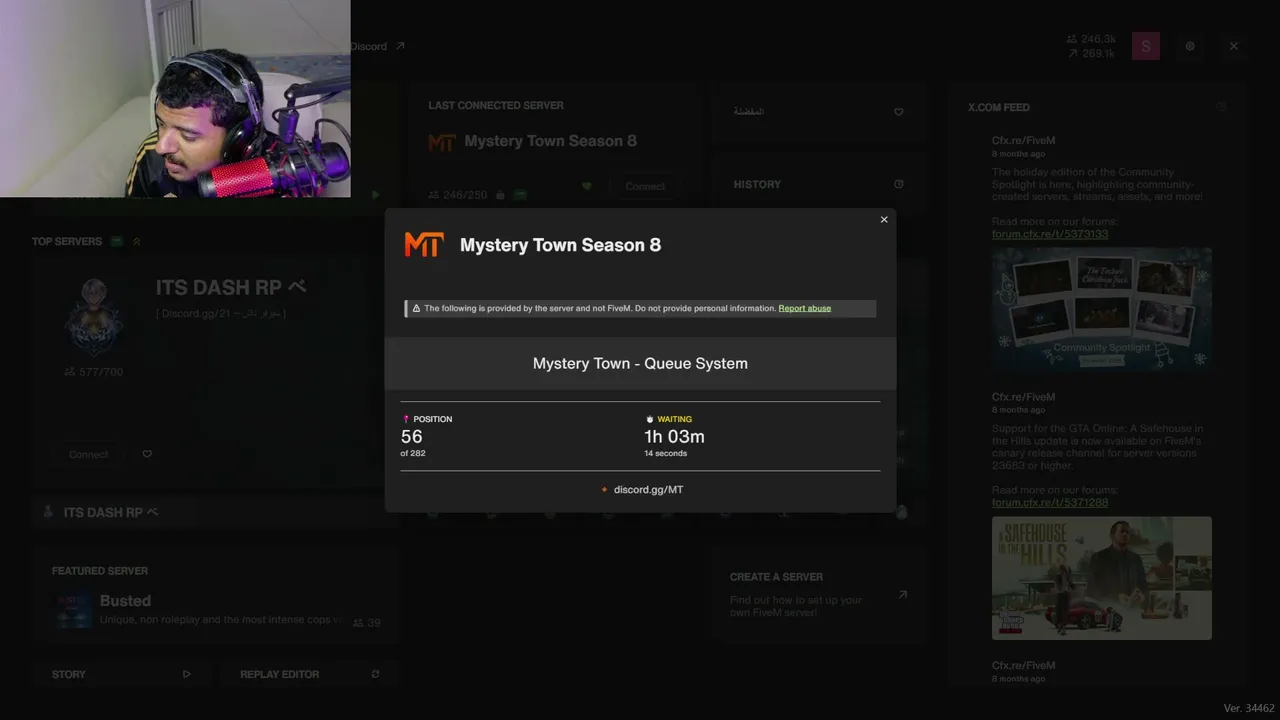1280x720 pixels.
Task: Open the ITS DASH RP top server title
Action: [x=230, y=287]
